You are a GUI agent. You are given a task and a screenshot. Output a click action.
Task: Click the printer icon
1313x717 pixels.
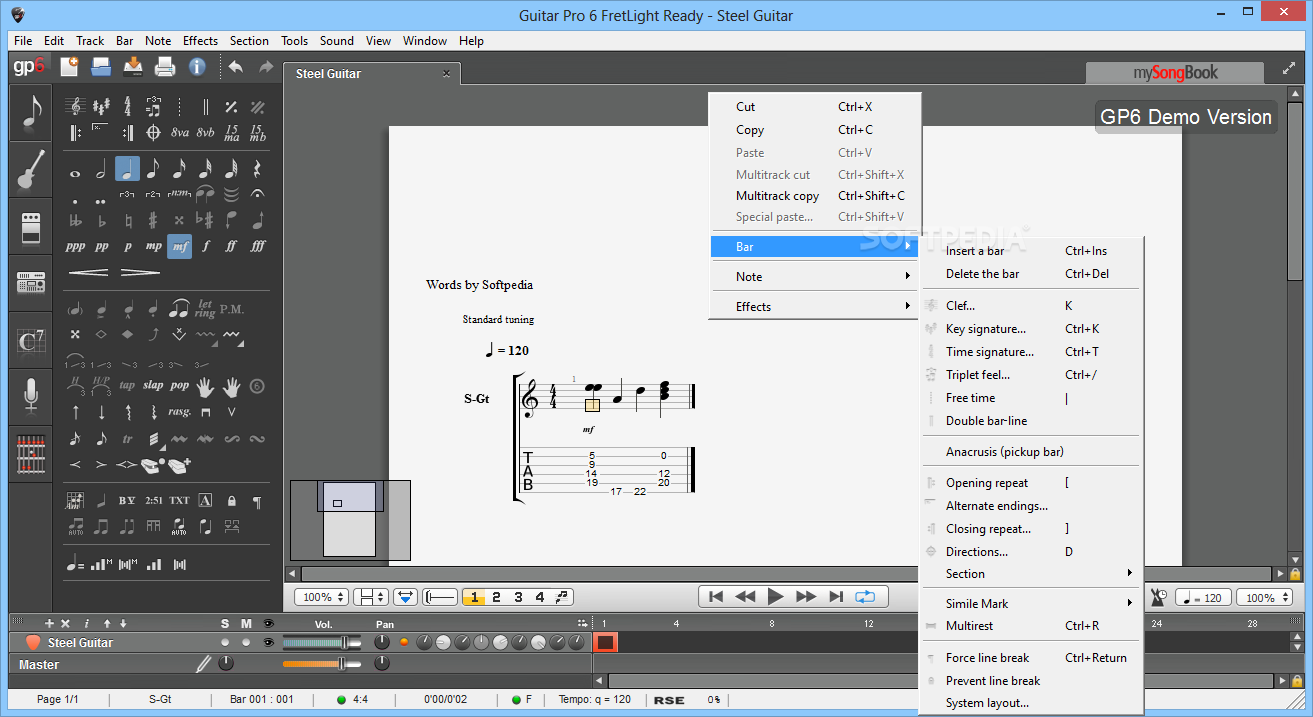(165, 67)
